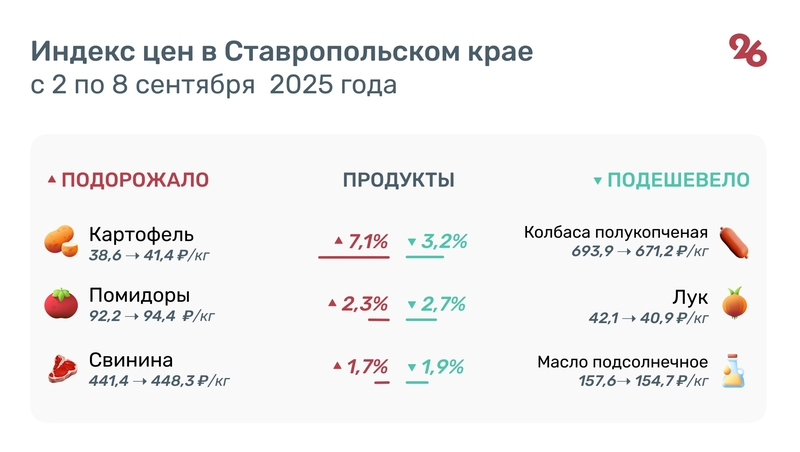Viewport: 800px width, 452px height.
Task: Click the onion icon next to Лук
Action: 735,303
